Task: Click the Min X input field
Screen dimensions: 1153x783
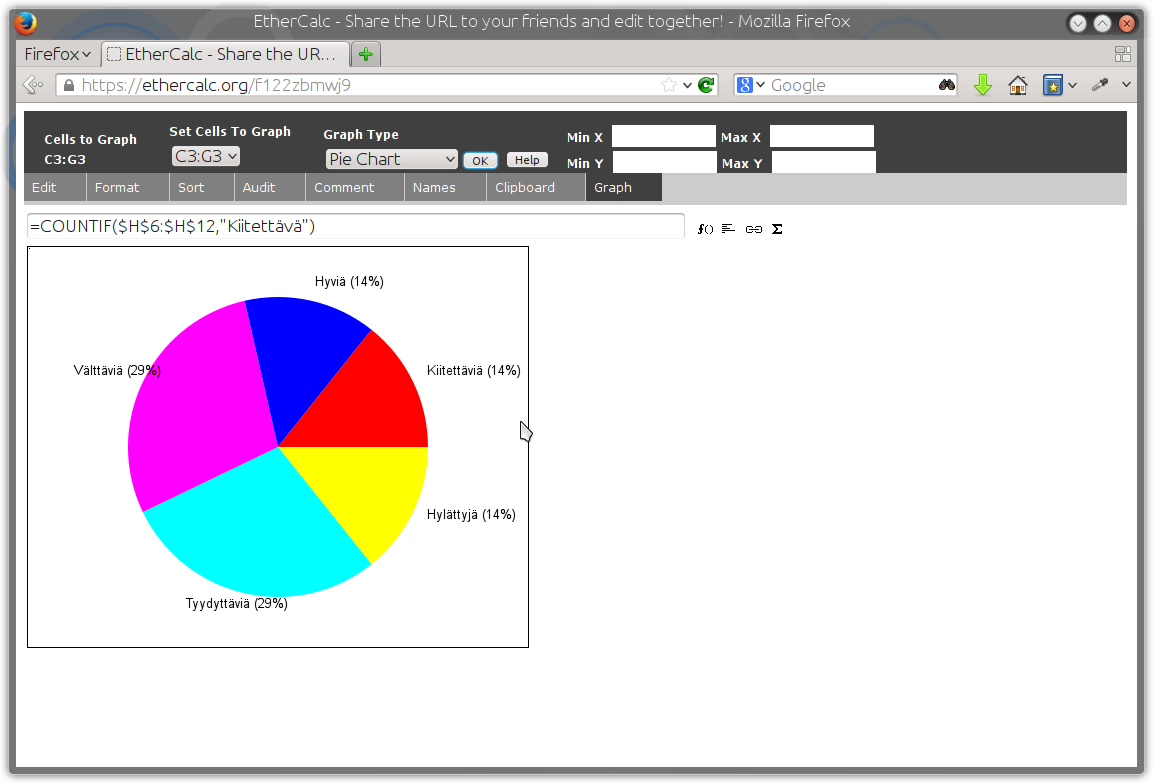Action: click(x=663, y=137)
